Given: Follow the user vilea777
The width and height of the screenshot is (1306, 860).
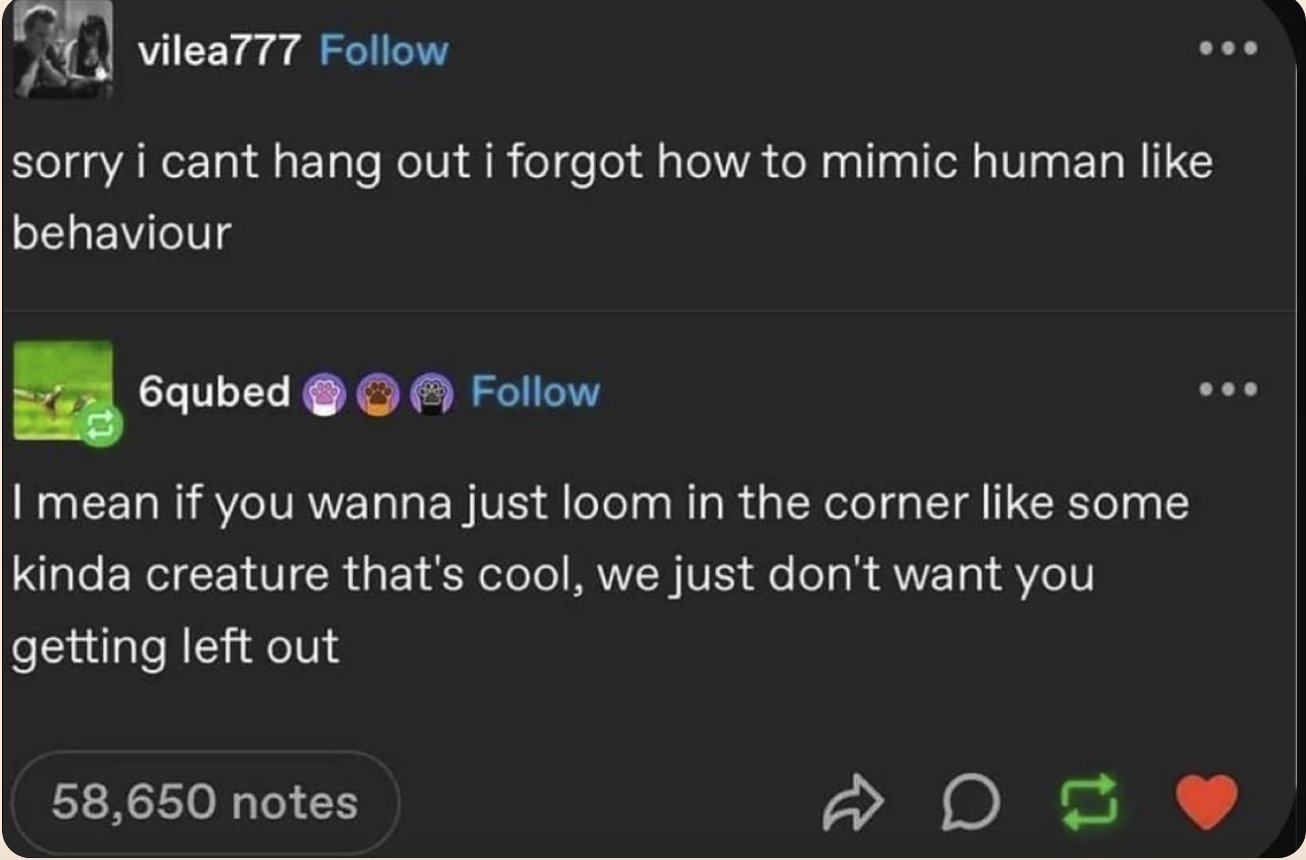Looking at the screenshot, I should 383,50.
